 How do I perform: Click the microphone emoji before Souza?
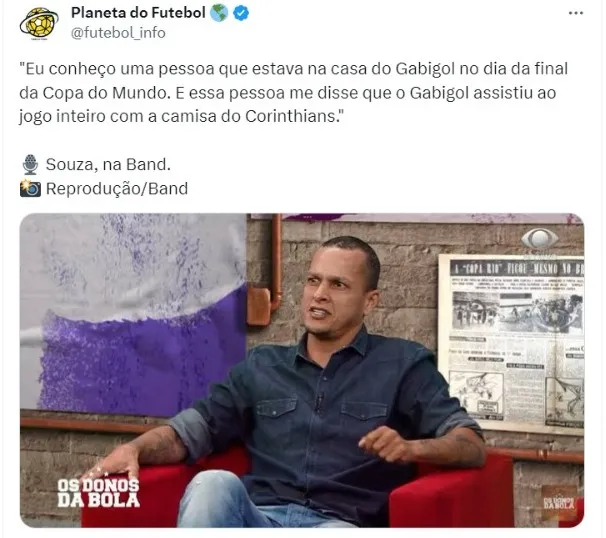(x=30, y=165)
